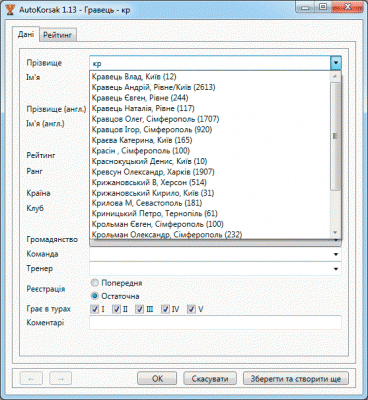
Task: Click the AutoKorsak trophy icon in title bar
Action: tap(10, 10)
